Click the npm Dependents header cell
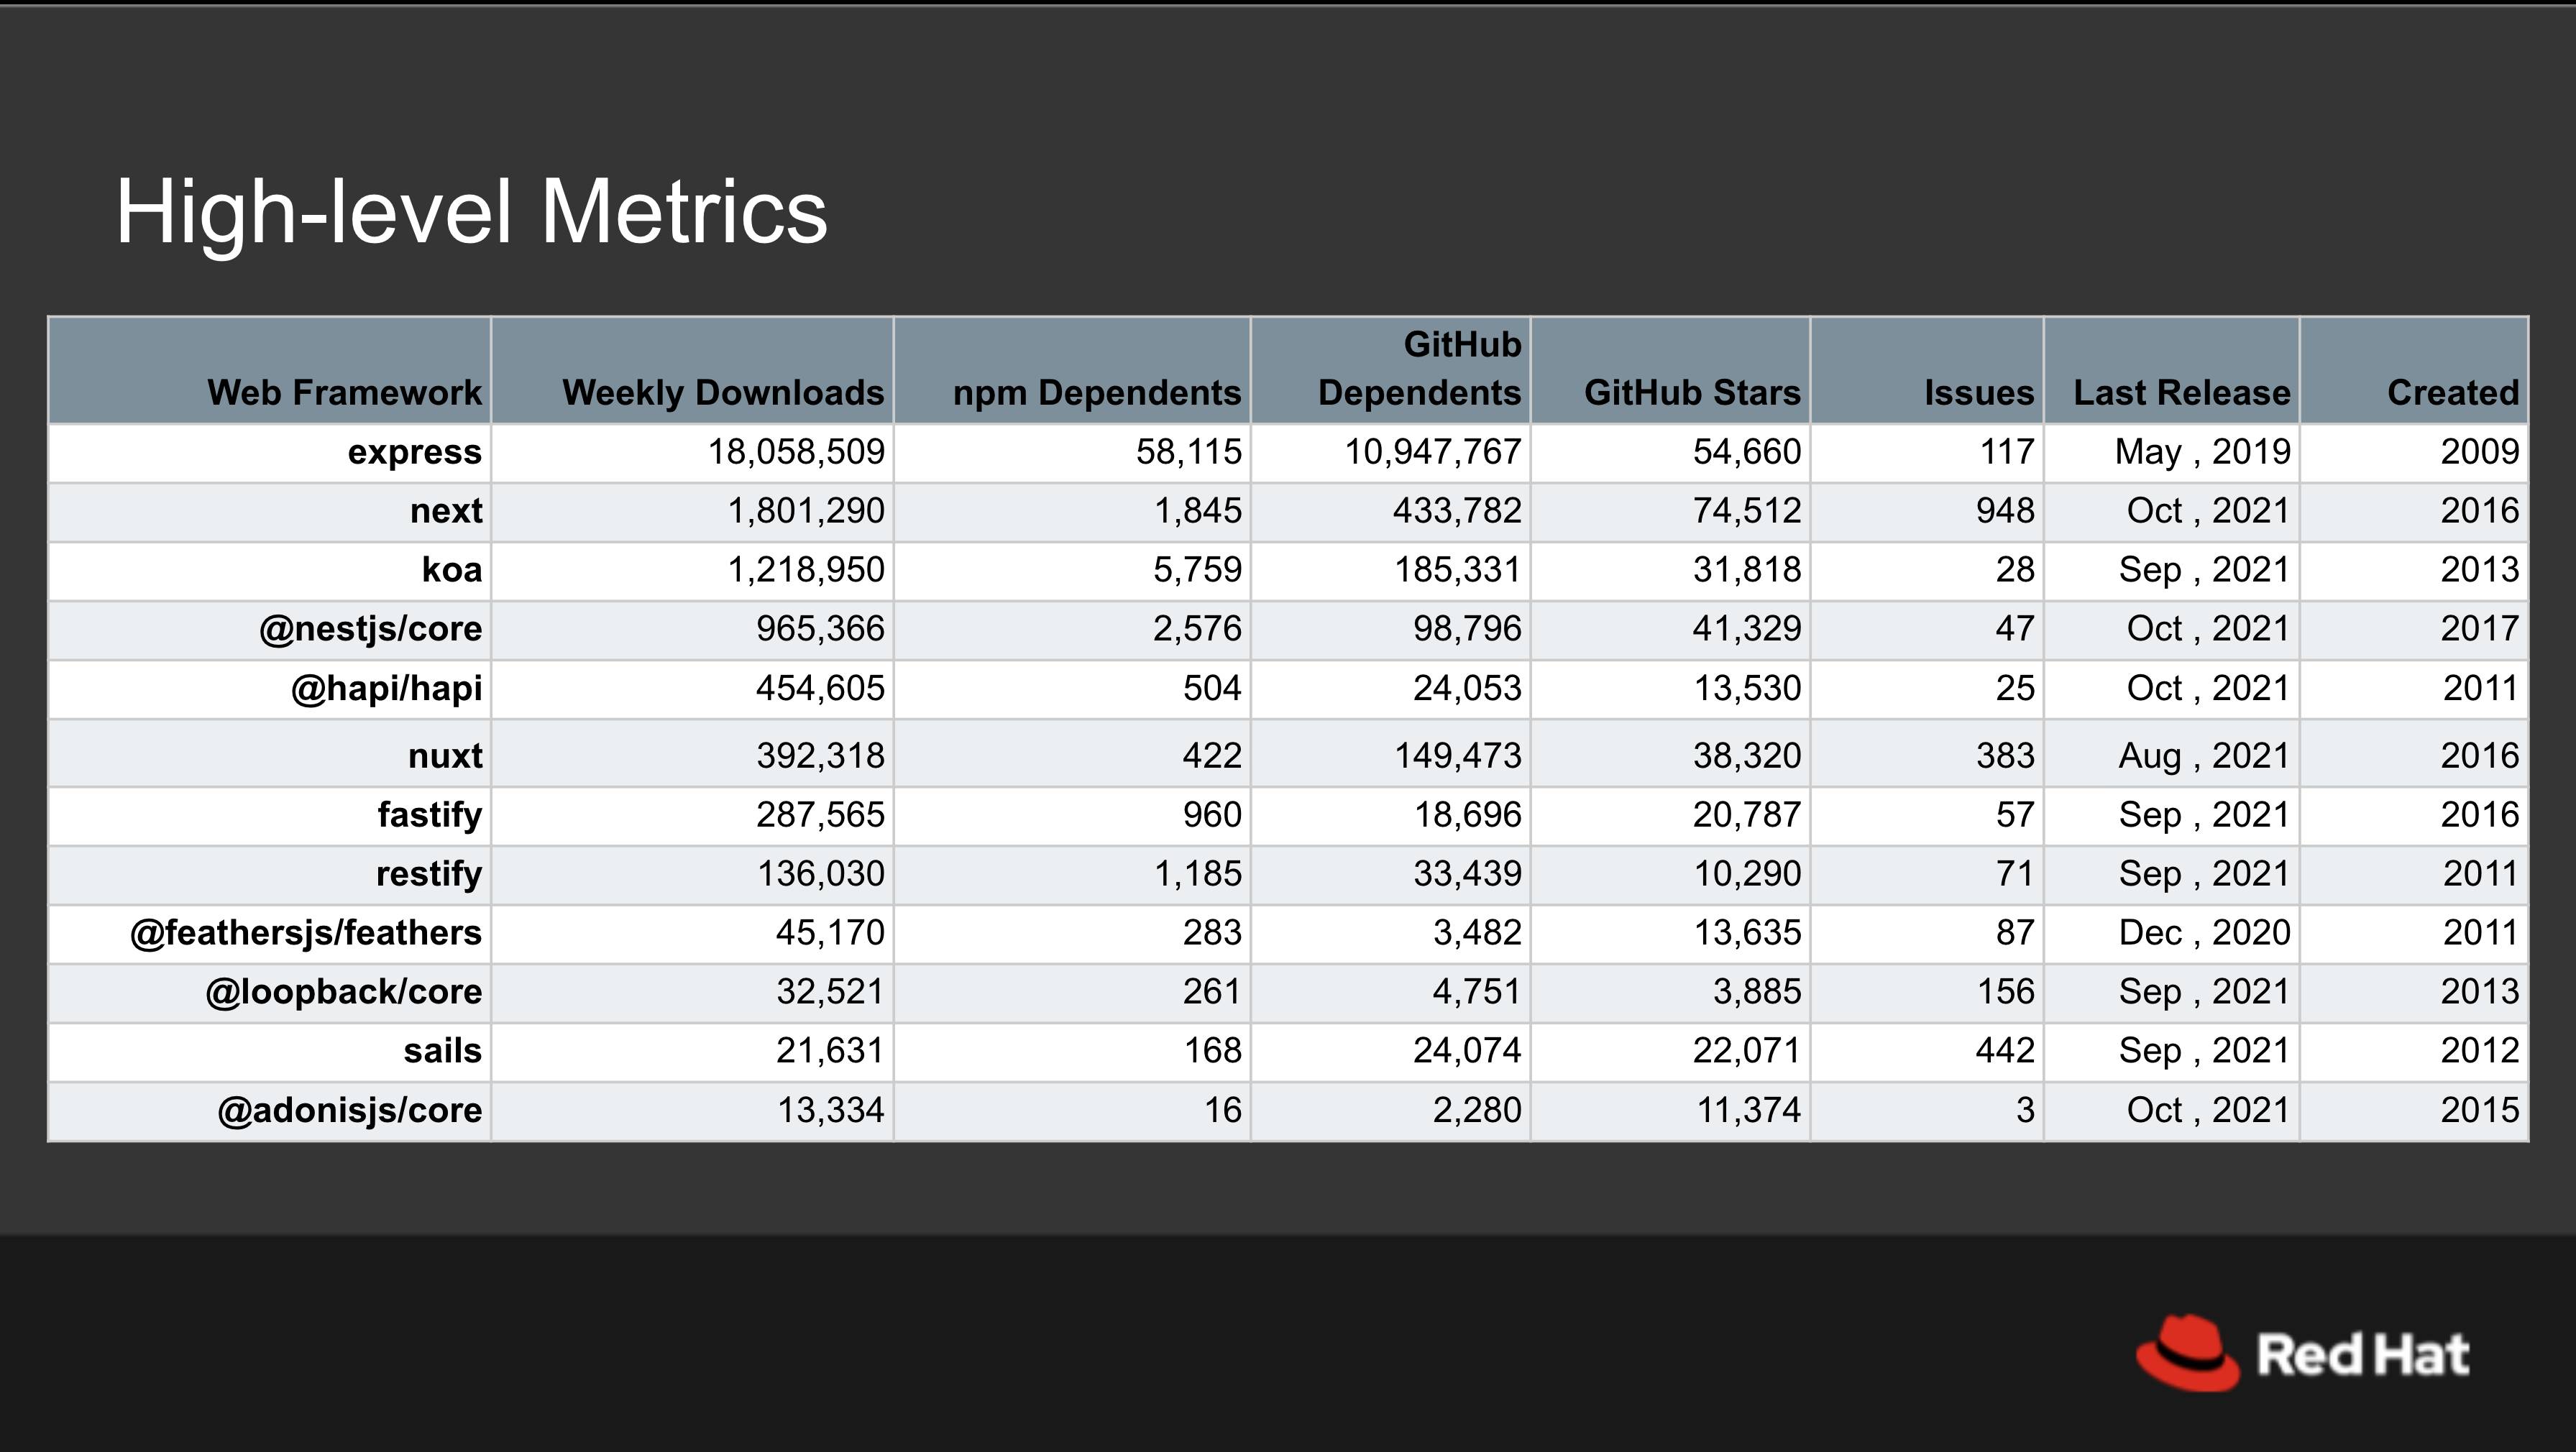The width and height of the screenshot is (2576, 1452). 1096,392
